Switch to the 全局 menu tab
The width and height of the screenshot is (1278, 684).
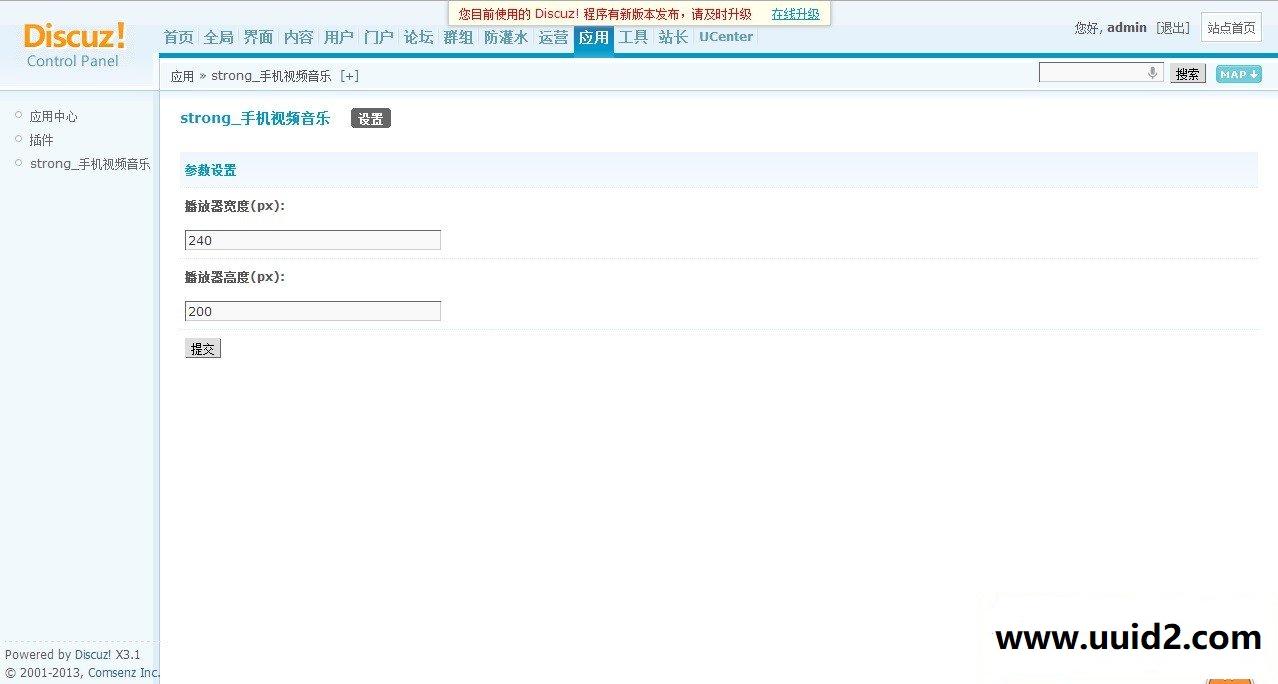pyautogui.click(x=218, y=37)
